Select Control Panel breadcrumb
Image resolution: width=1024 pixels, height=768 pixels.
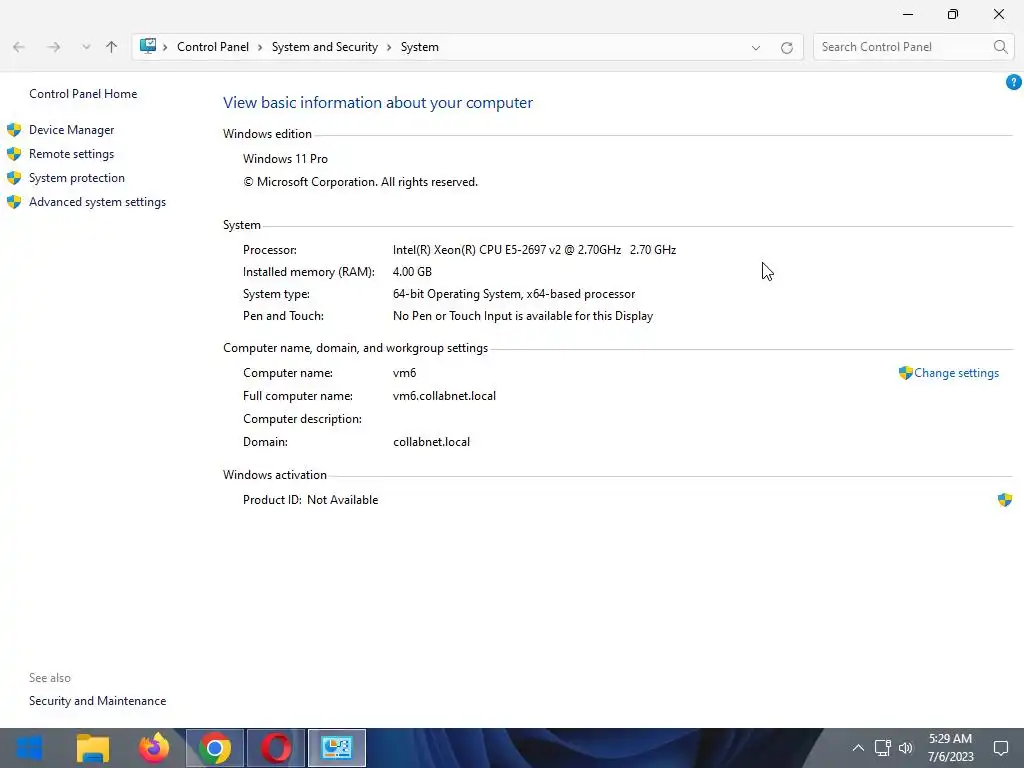click(213, 47)
